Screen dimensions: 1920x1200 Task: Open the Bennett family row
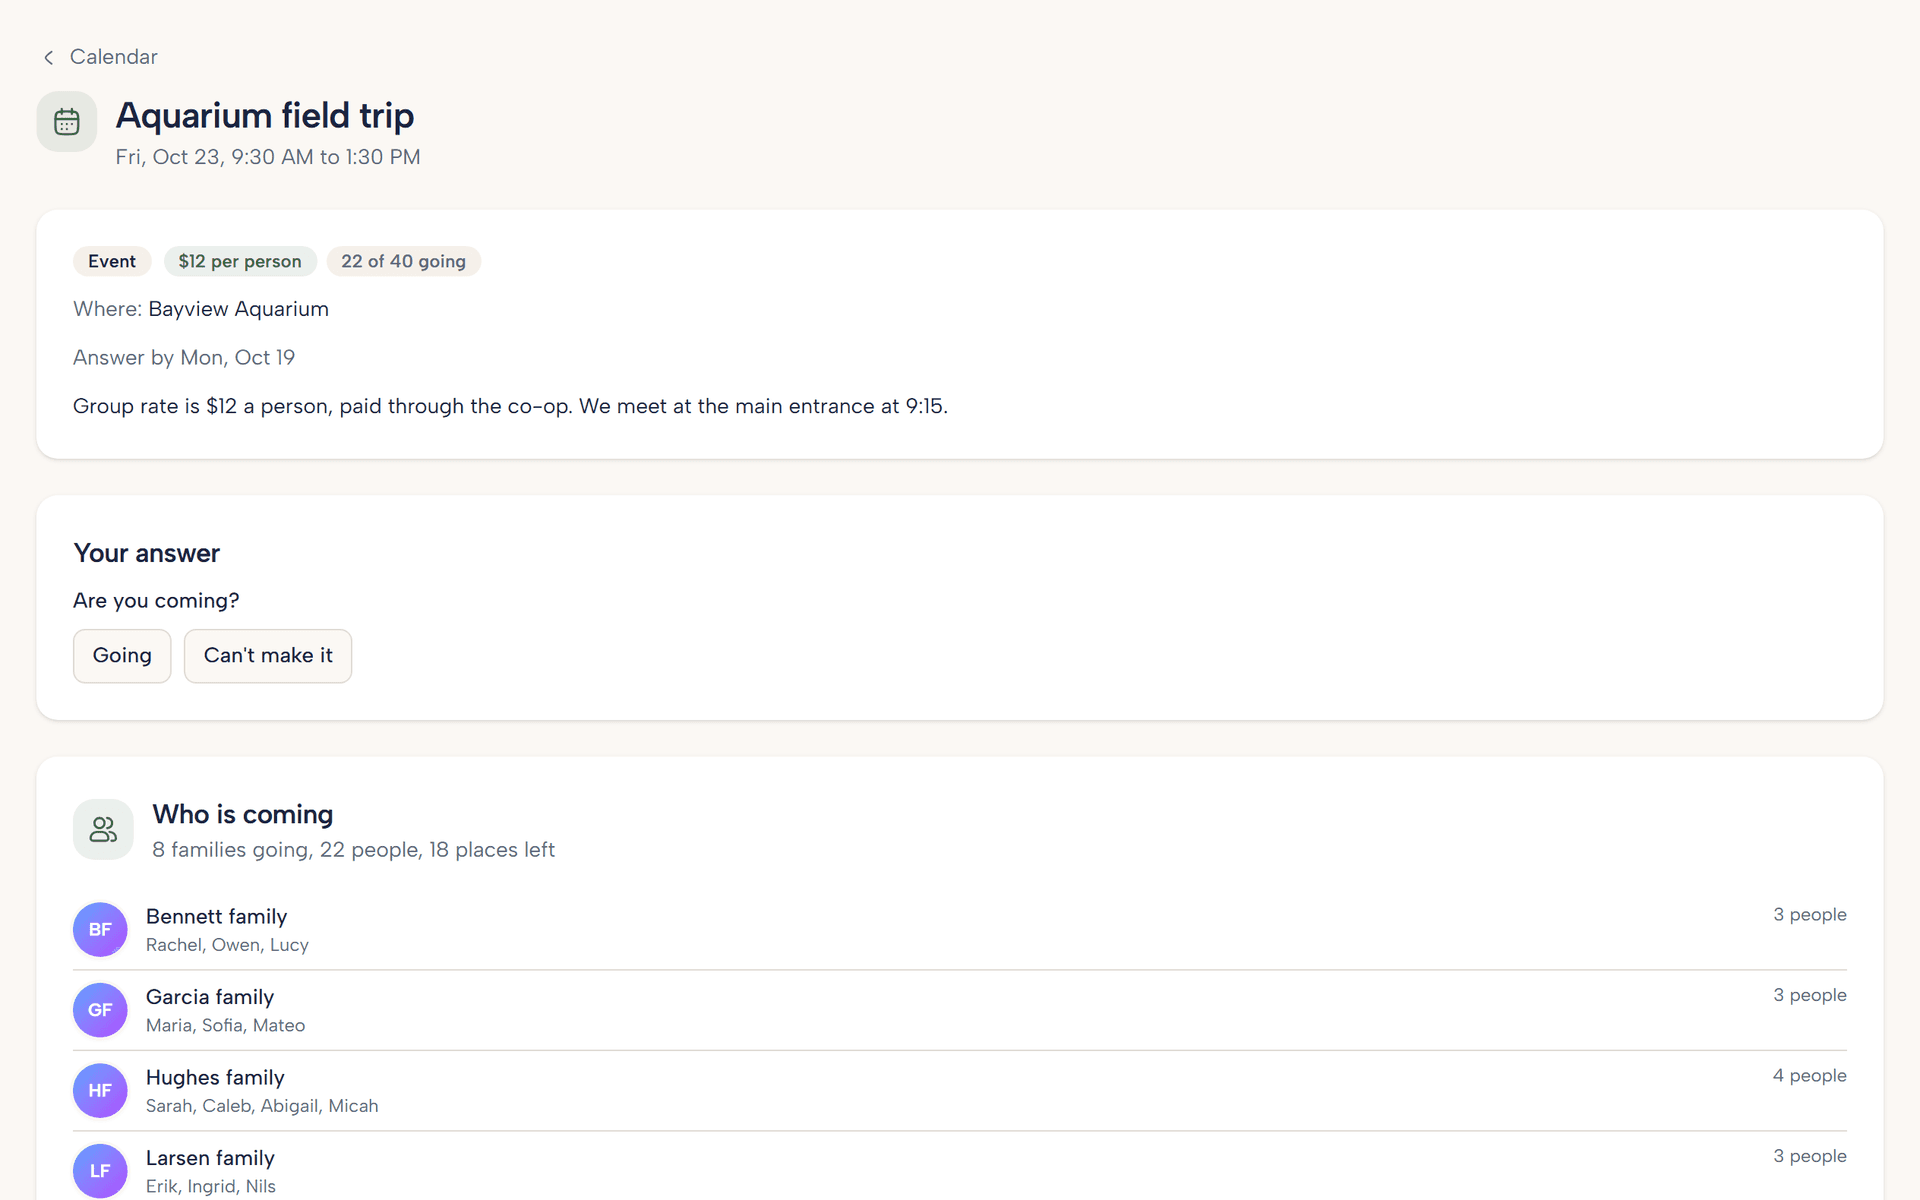(x=960, y=930)
